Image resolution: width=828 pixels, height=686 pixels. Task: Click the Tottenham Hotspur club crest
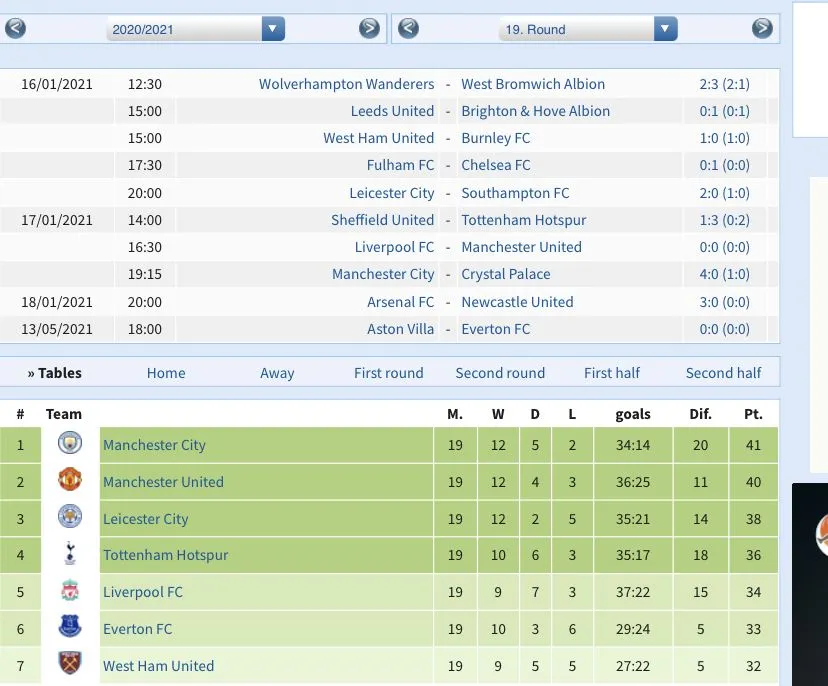tap(69, 555)
